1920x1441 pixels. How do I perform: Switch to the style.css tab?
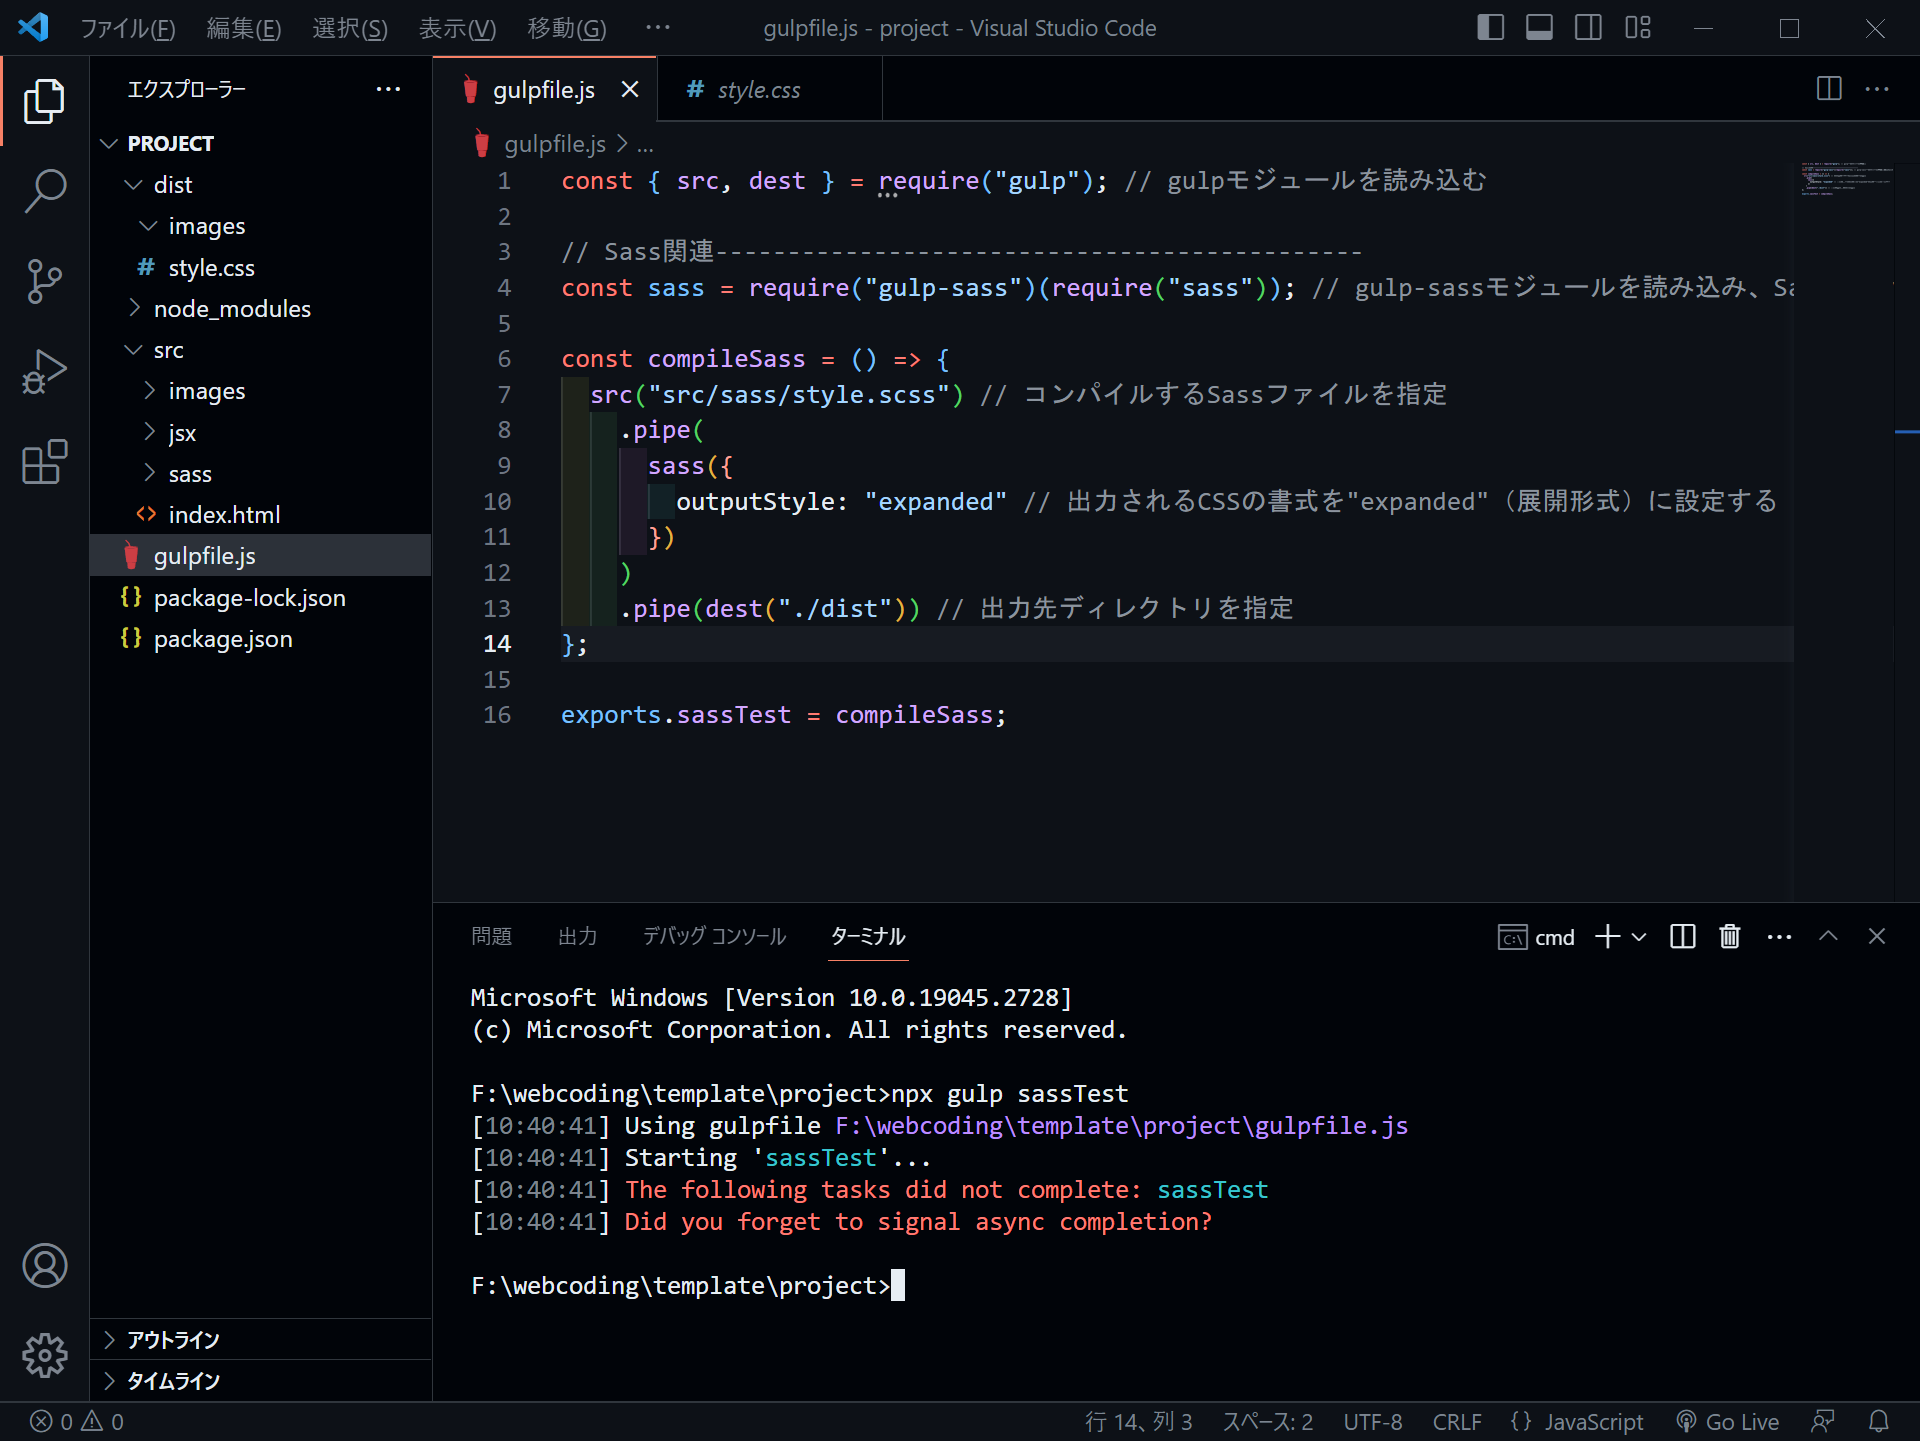click(758, 89)
